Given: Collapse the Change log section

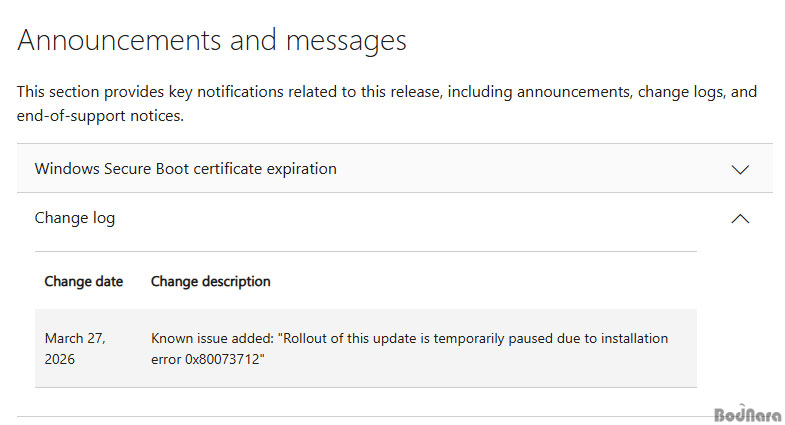Looking at the screenshot, I should point(394,218).
